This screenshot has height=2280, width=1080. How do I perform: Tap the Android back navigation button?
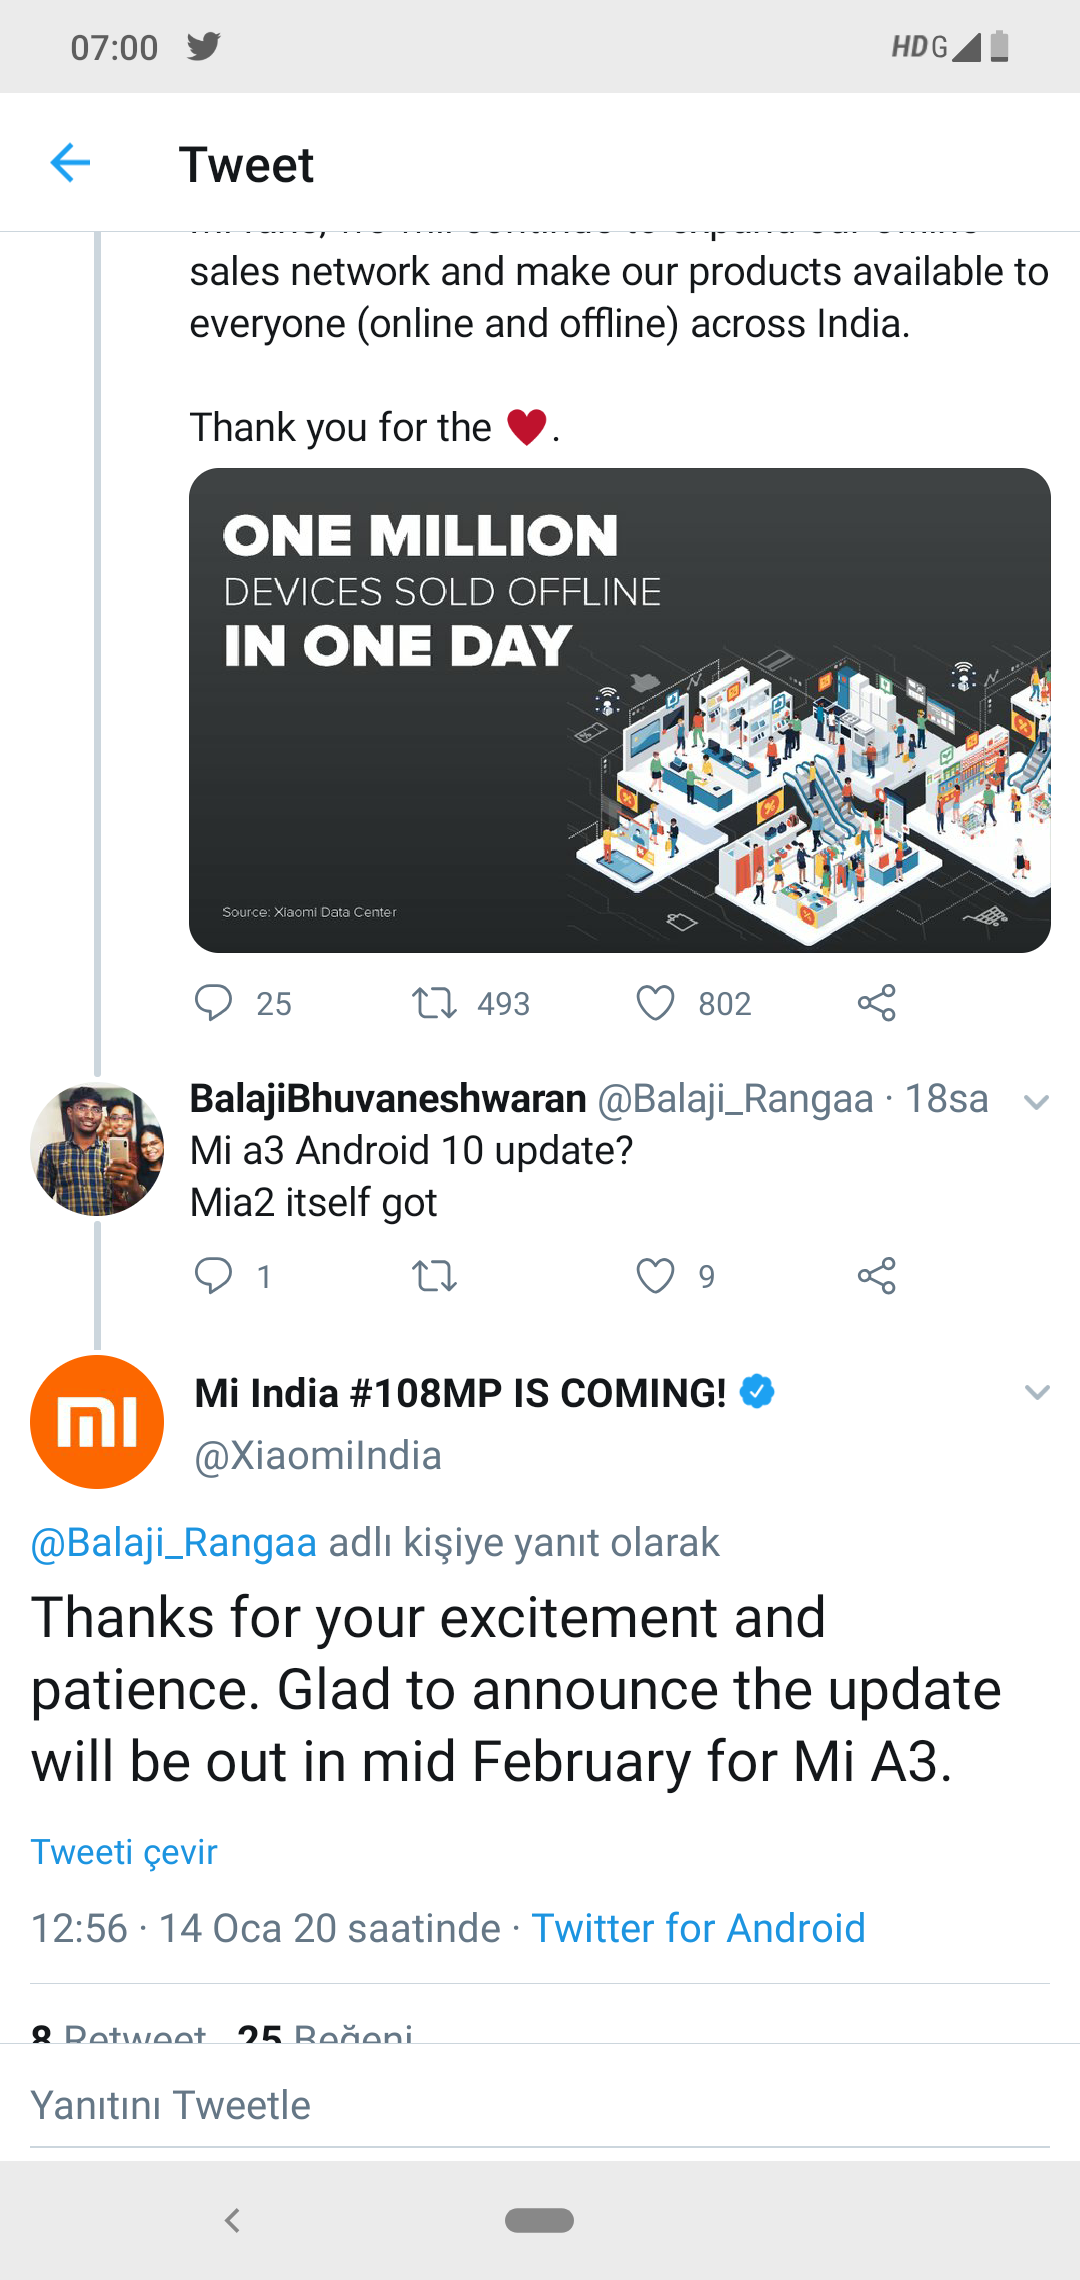(x=232, y=2220)
